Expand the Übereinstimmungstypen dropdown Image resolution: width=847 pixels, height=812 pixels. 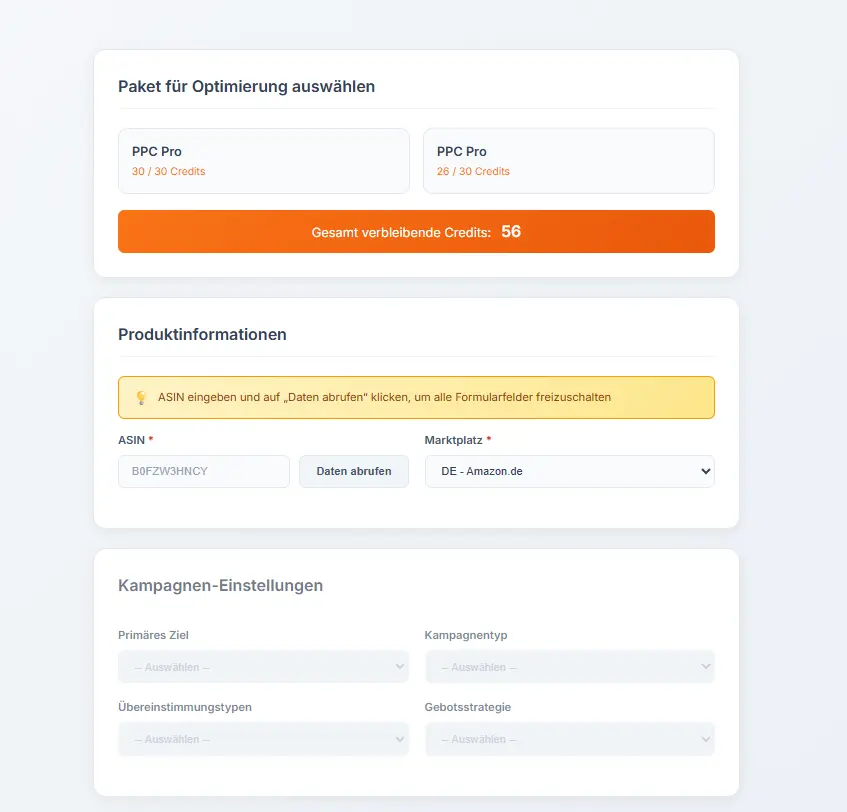click(x=263, y=739)
